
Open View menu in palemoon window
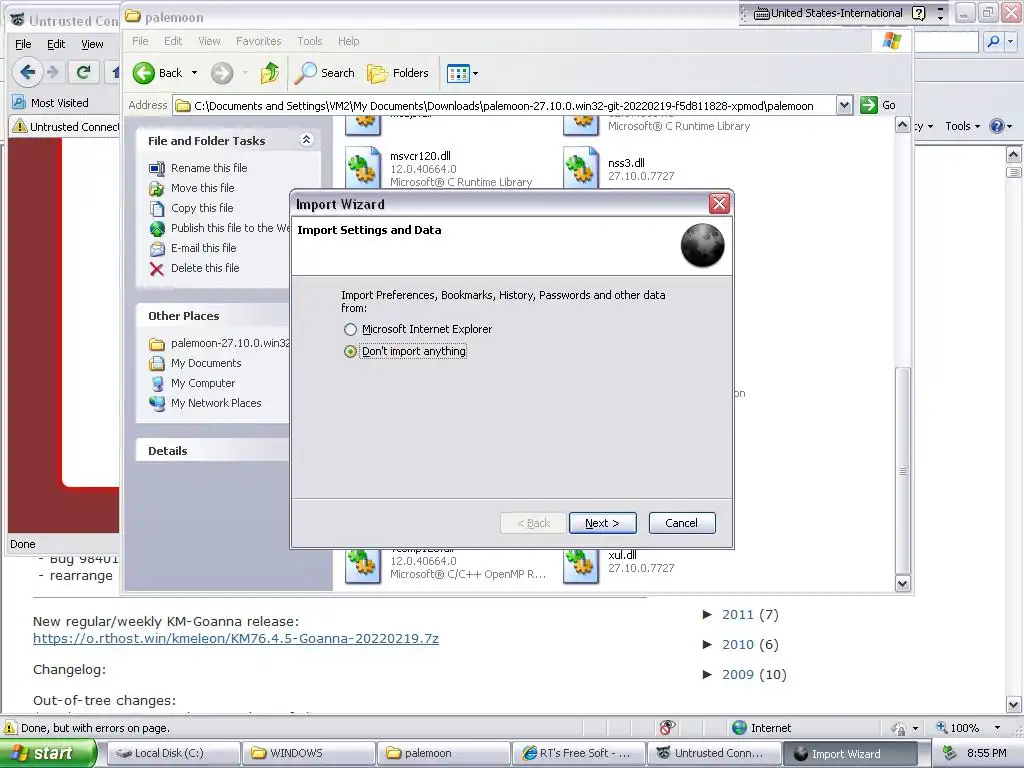(x=209, y=41)
